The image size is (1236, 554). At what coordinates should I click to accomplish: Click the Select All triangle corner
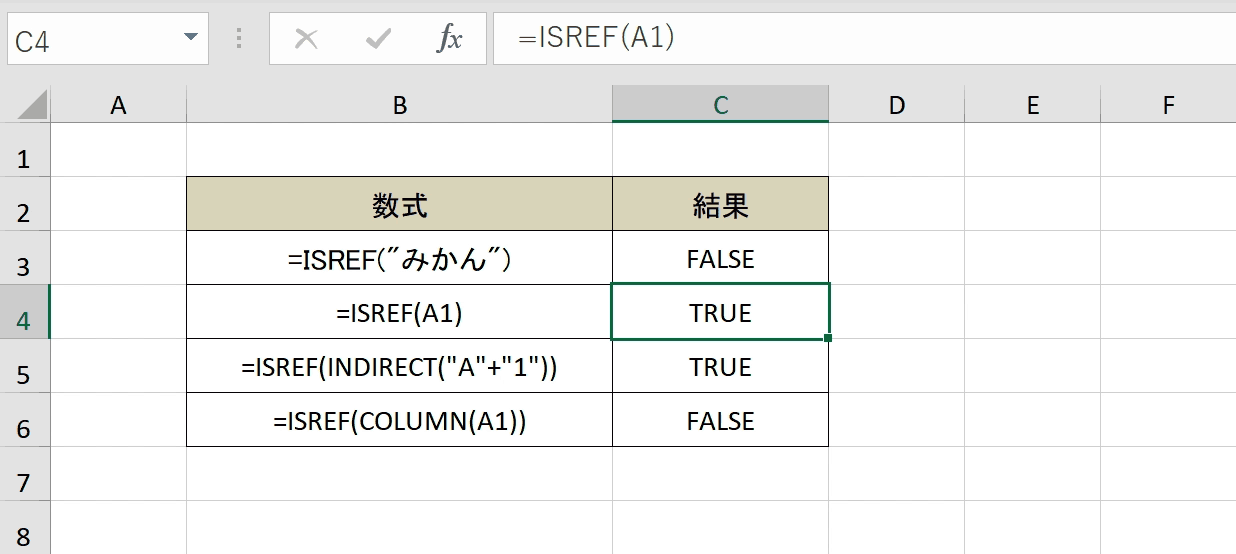[25, 104]
